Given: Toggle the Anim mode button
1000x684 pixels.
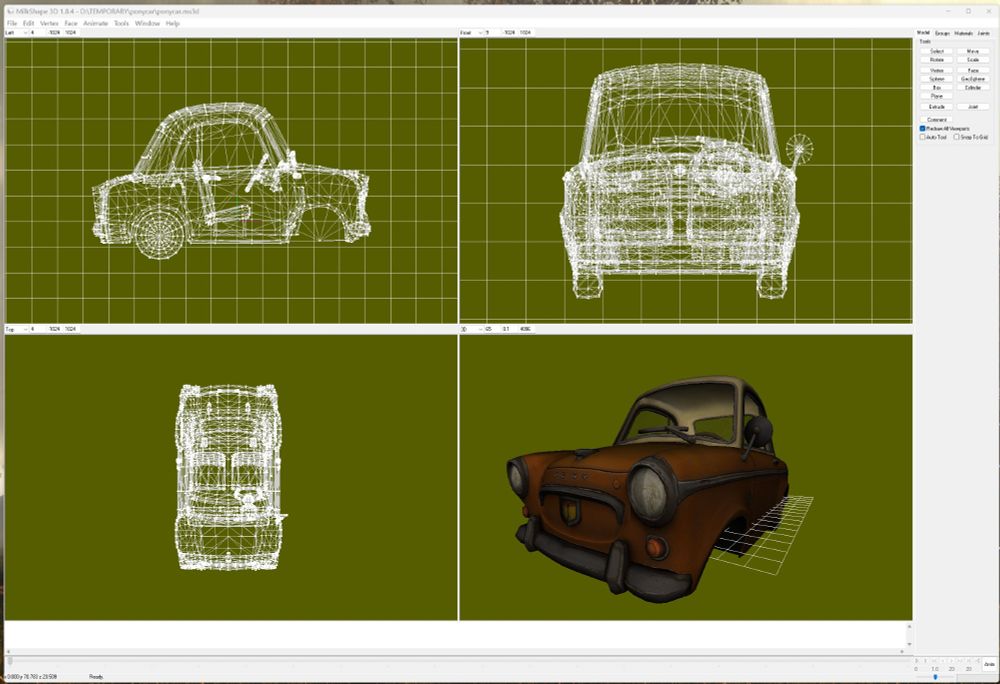Looking at the screenshot, I should [x=989, y=664].
